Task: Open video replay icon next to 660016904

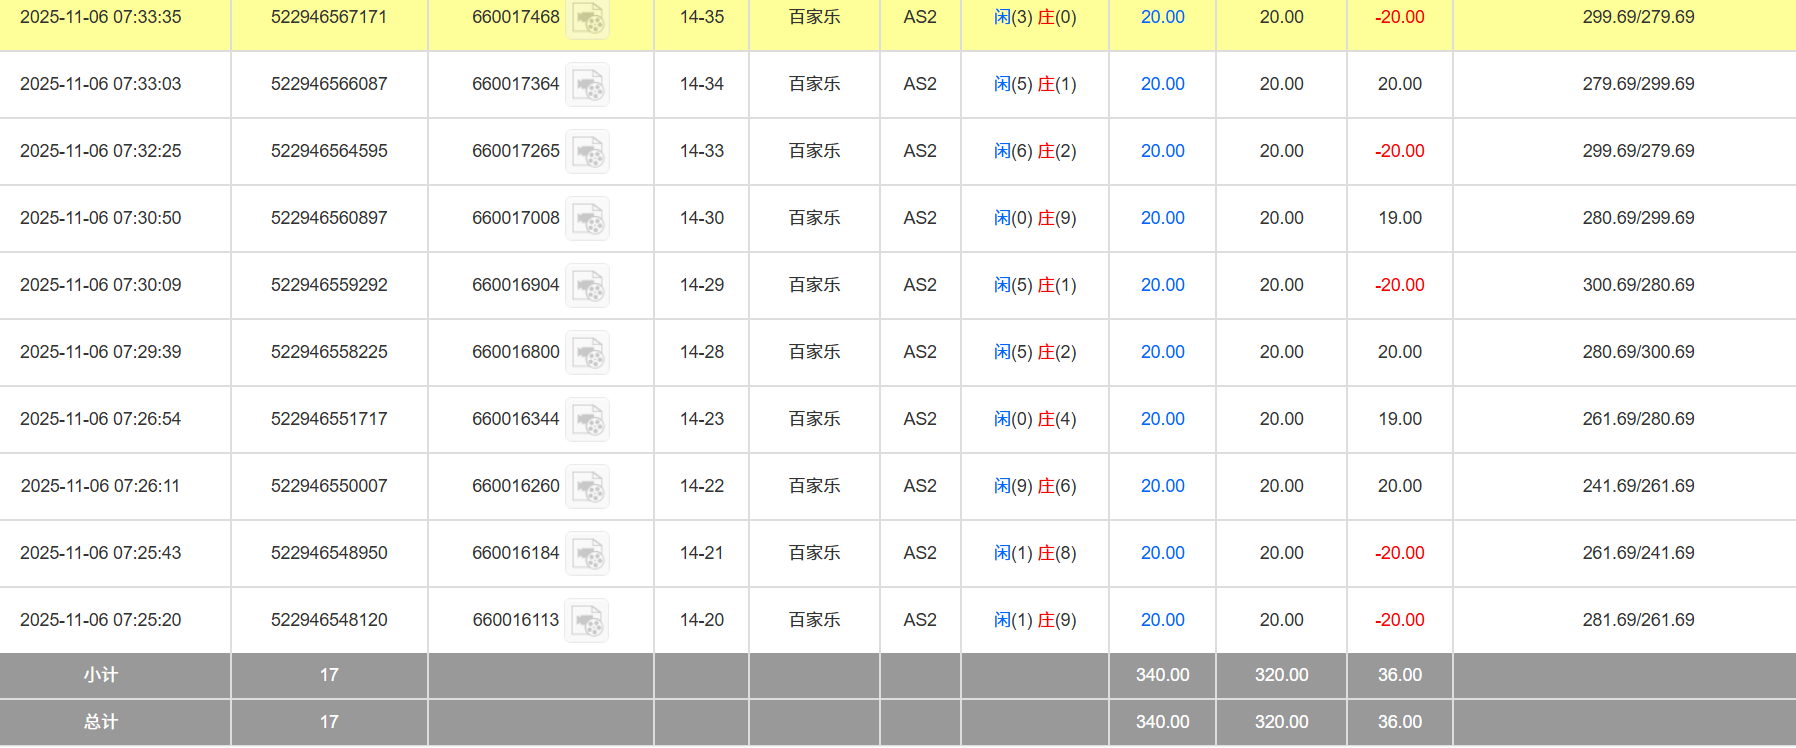Action: 587,286
